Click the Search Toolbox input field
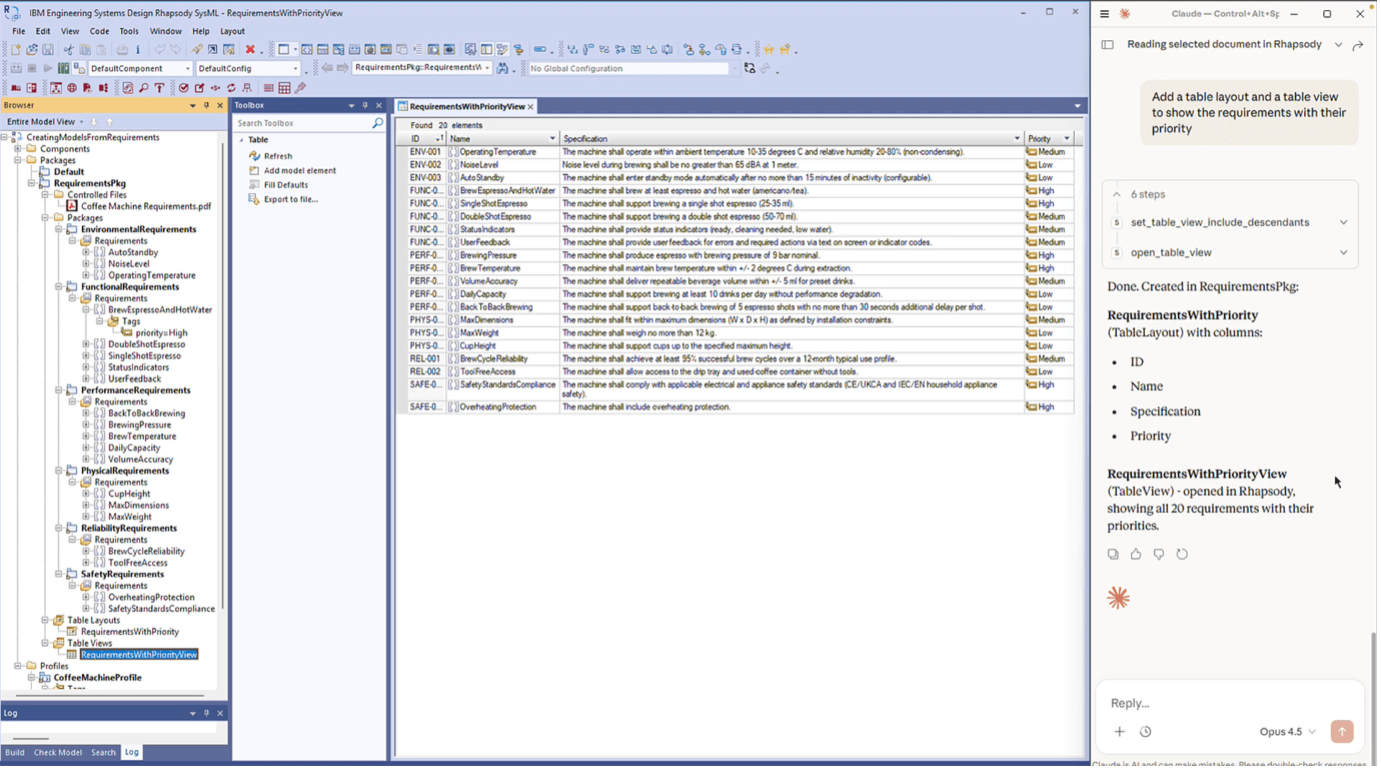Screen dimensions: 1381x770 click(x=303, y=123)
